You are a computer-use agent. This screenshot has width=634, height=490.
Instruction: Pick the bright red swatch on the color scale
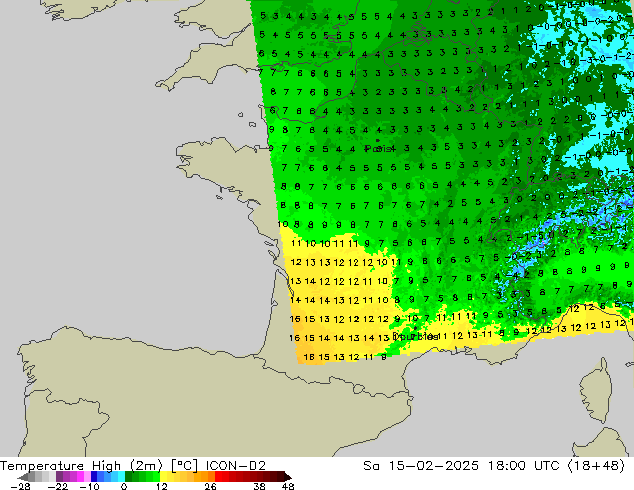point(218,477)
